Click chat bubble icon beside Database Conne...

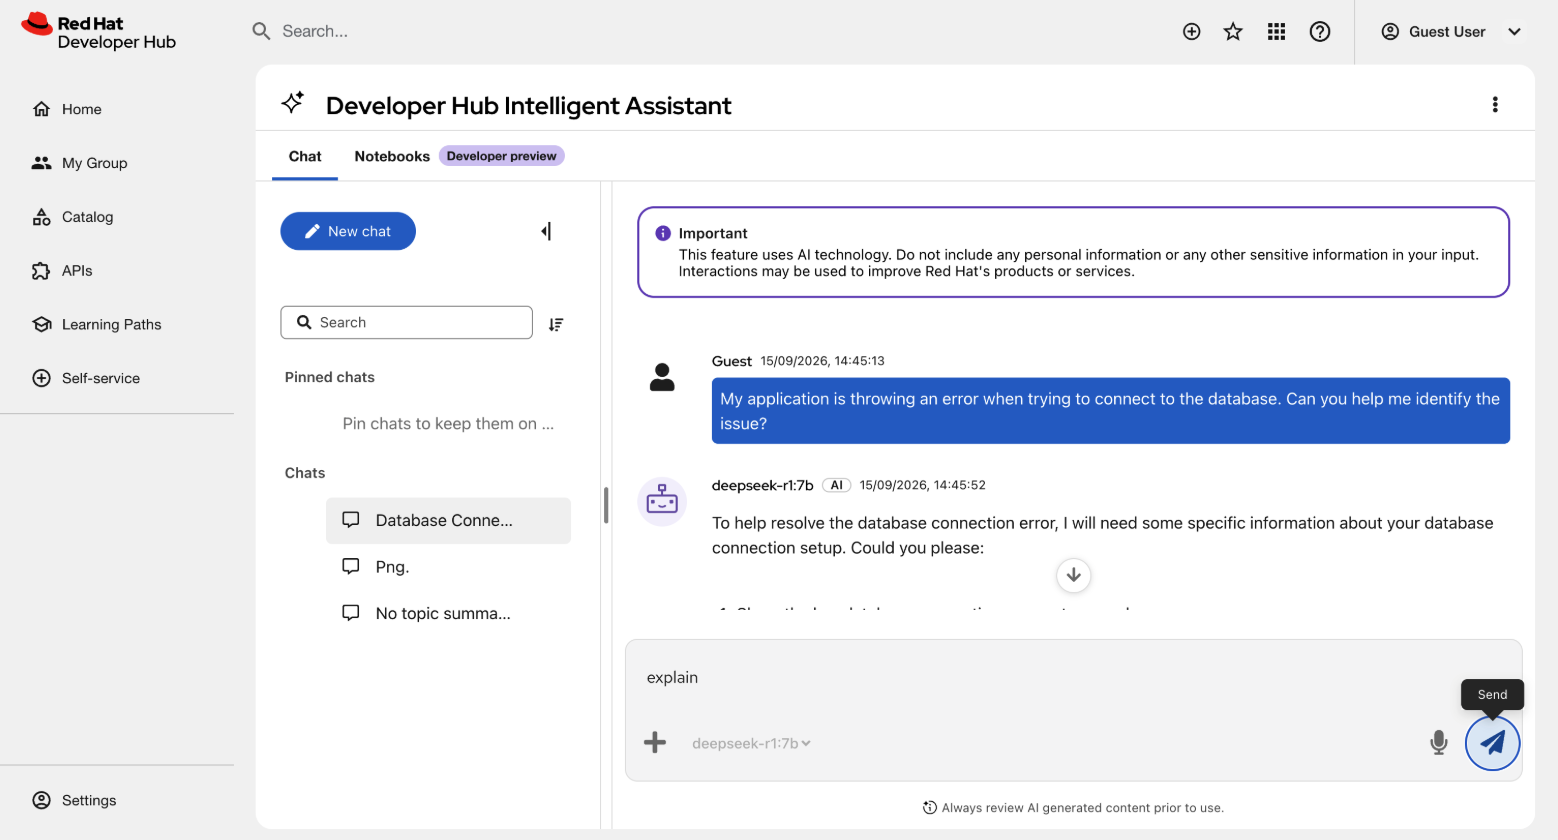(351, 520)
